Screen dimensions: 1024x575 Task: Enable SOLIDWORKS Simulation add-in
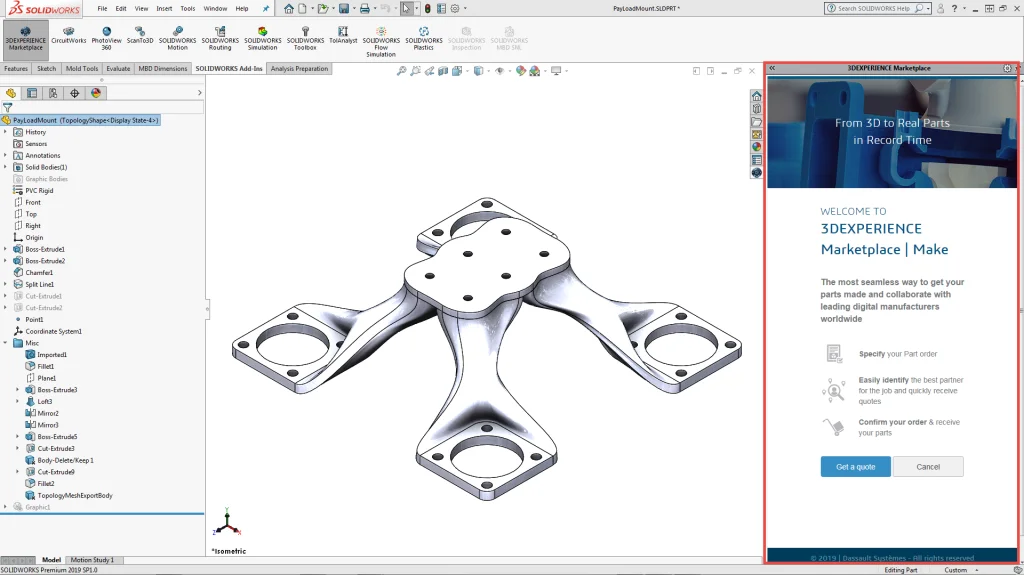coord(263,39)
